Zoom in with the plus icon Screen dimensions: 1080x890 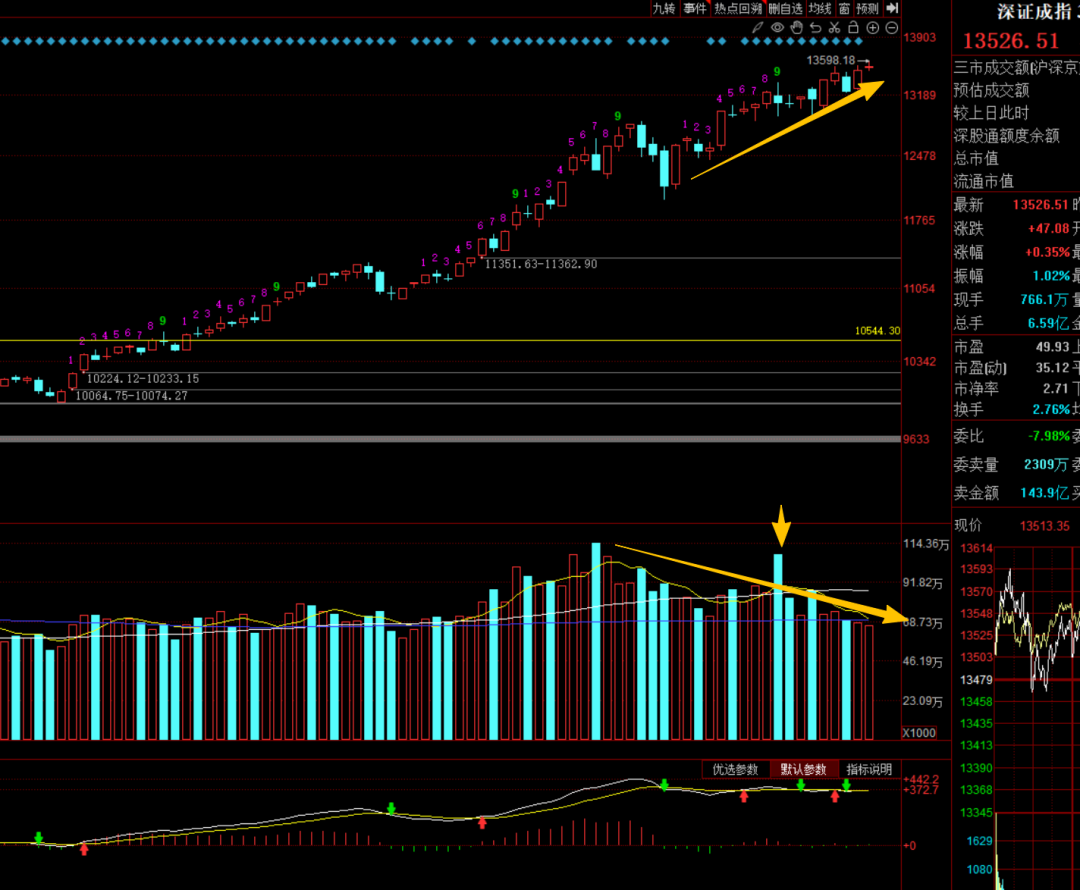(872, 28)
